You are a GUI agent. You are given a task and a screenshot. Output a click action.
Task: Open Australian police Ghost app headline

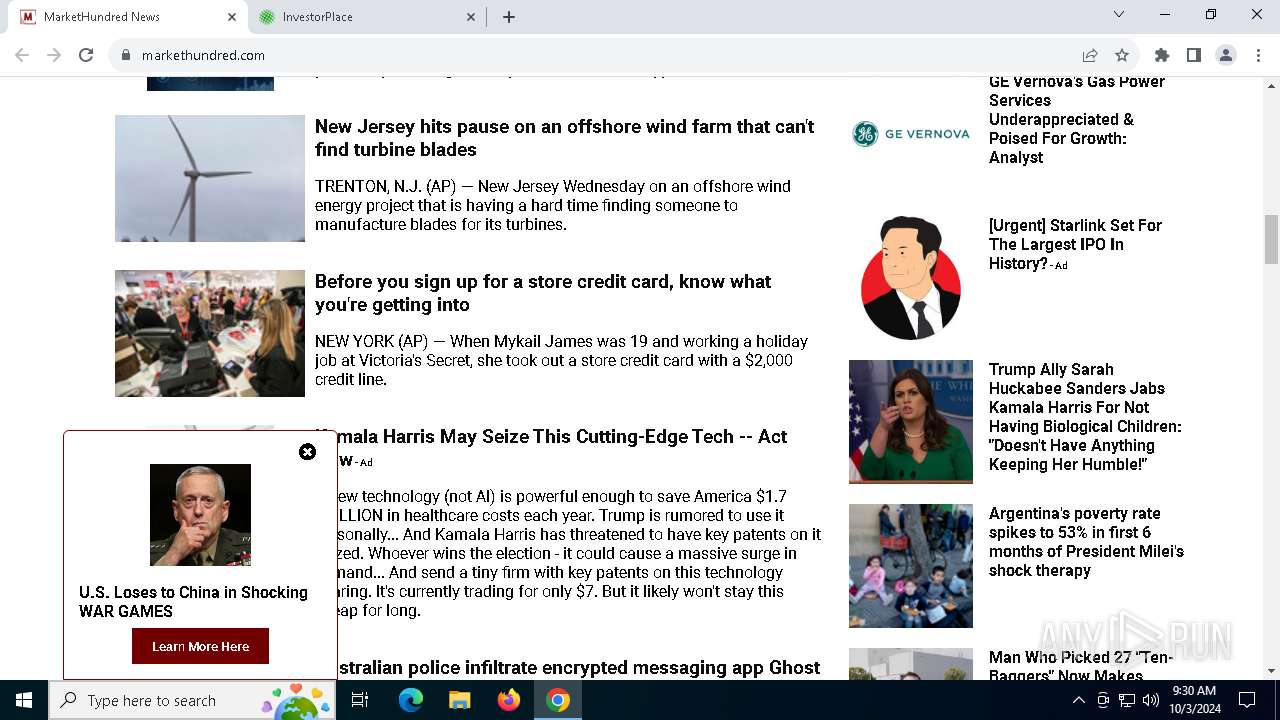click(x=579, y=667)
